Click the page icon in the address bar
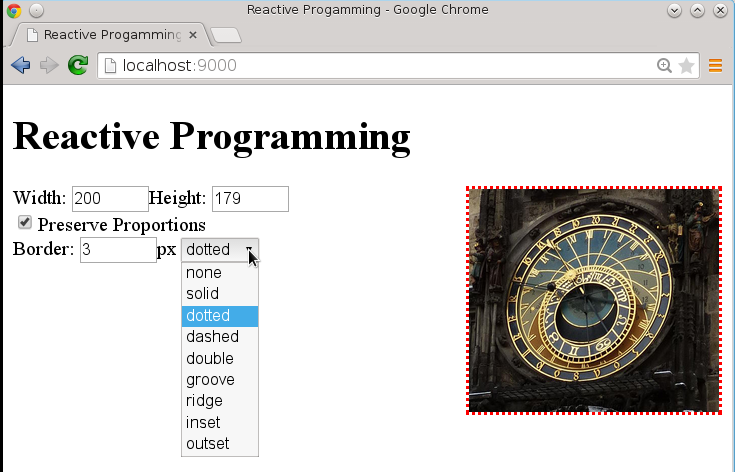Image resolution: width=735 pixels, height=472 pixels. point(110,66)
